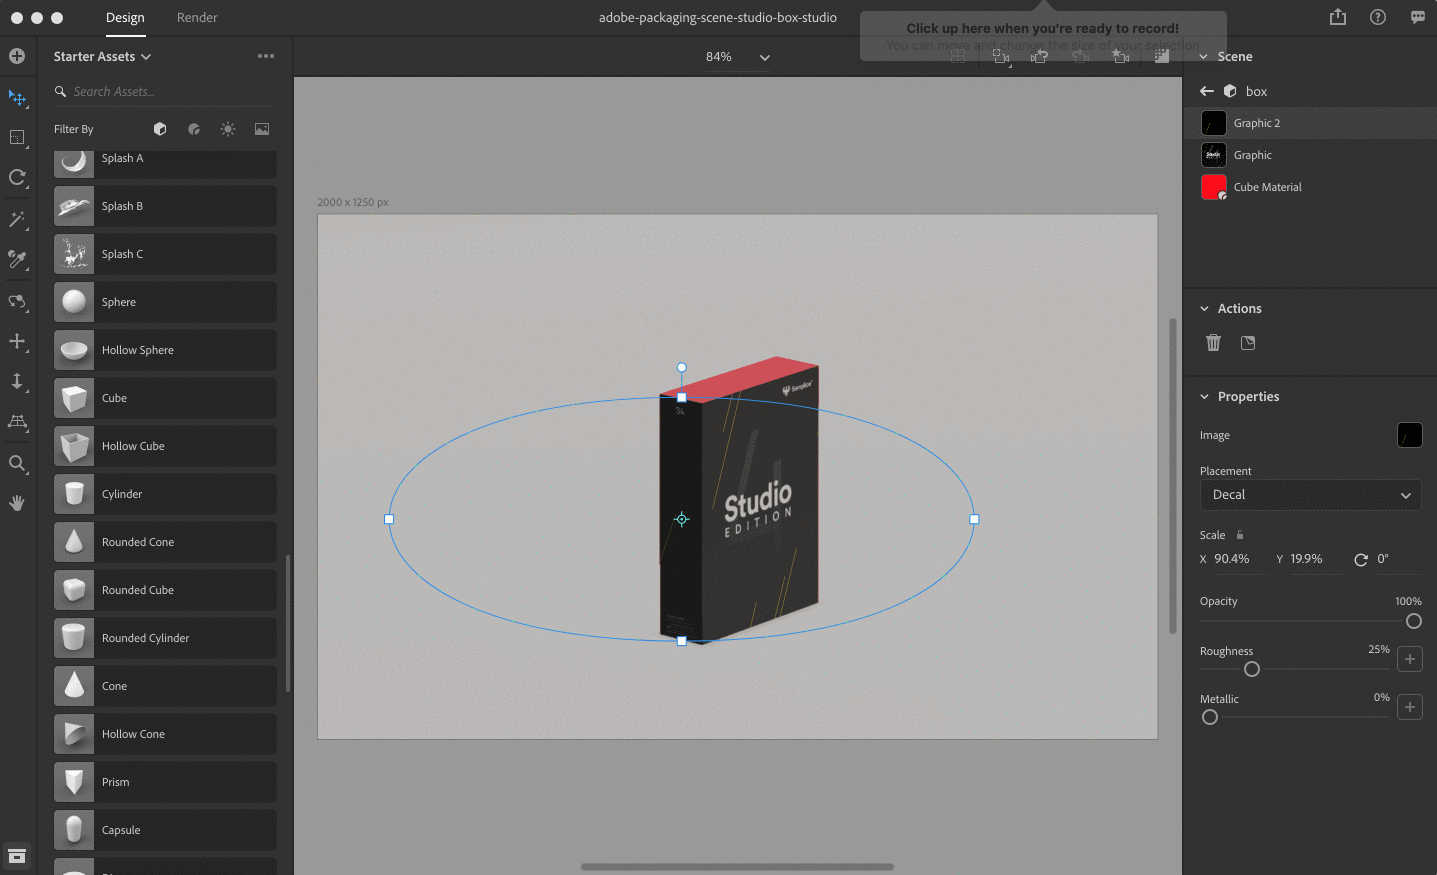Add a texture to Roughness with plus
This screenshot has width=1437, height=875.
[x=1410, y=659]
